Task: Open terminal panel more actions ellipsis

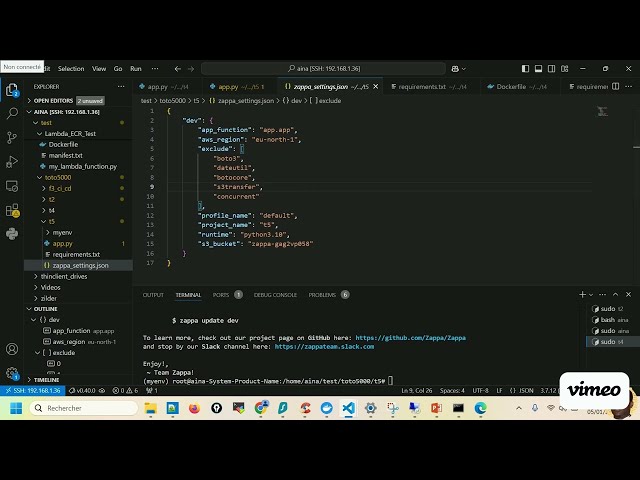Action: point(602,294)
